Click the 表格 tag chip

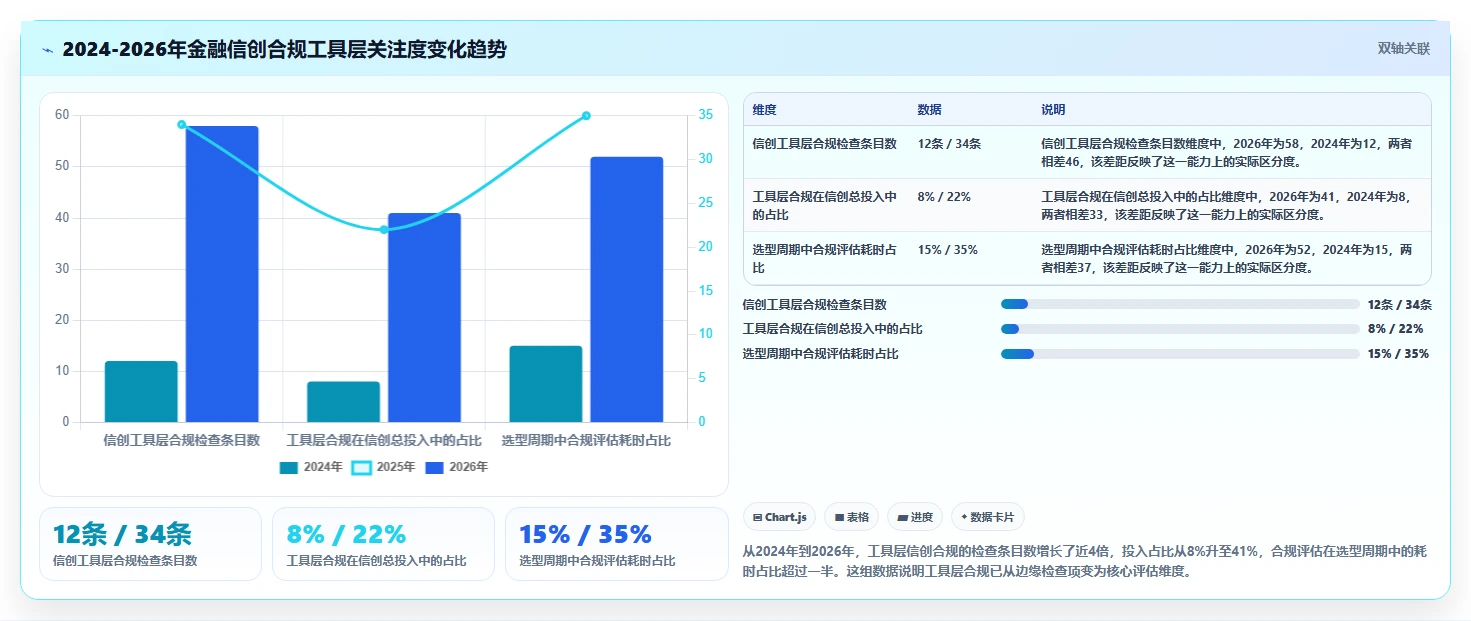[x=852, y=517]
